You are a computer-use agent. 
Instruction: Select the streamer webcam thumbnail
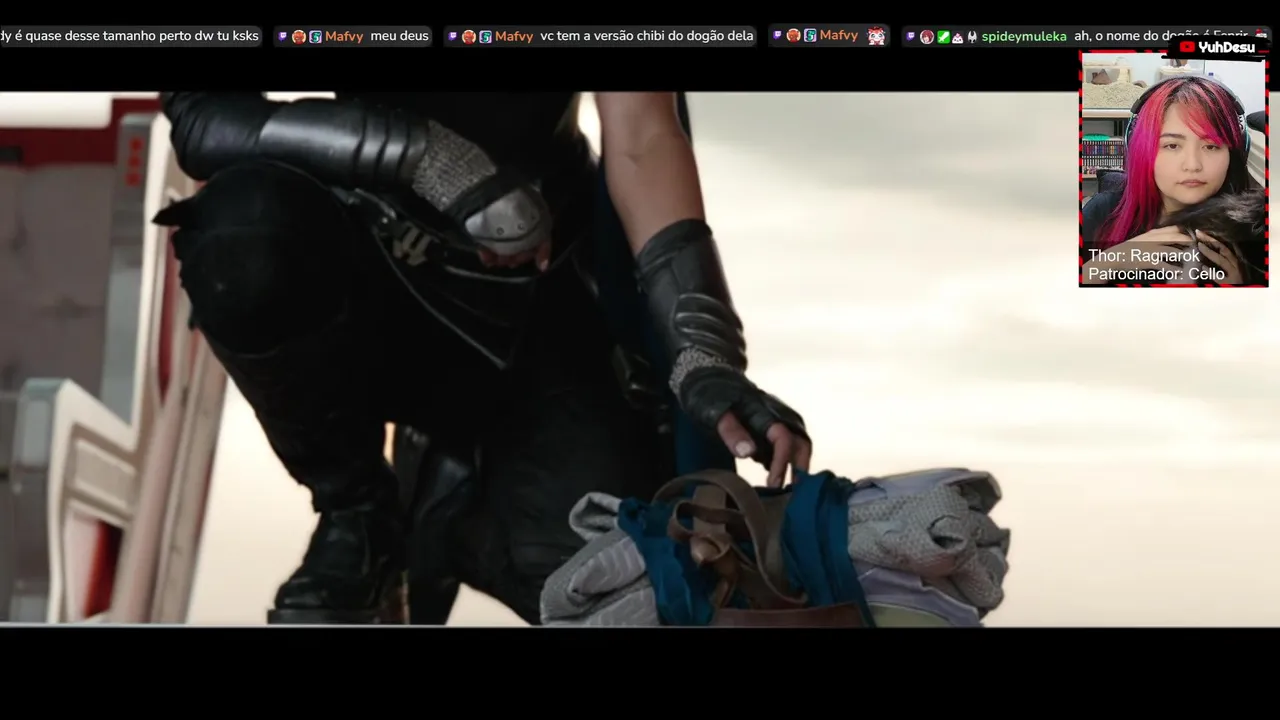click(x=1173, y=169)
